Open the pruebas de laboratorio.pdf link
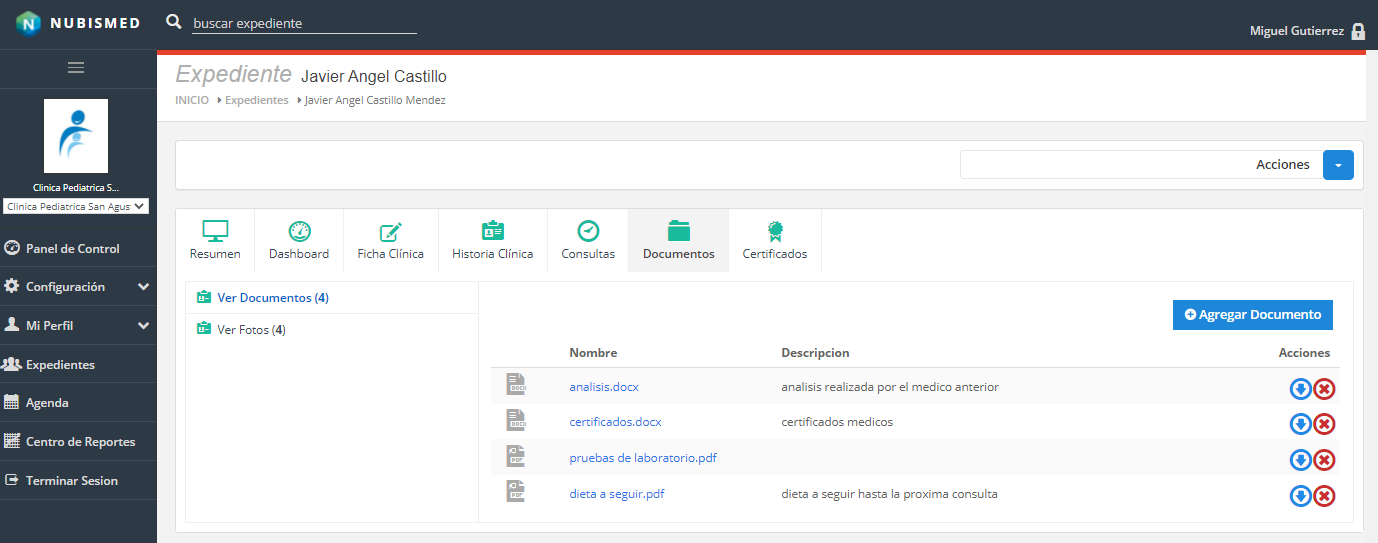Image resolution: width=1378 pixels, height=543 pixels. pyautogui.click(x=643, y=458)
